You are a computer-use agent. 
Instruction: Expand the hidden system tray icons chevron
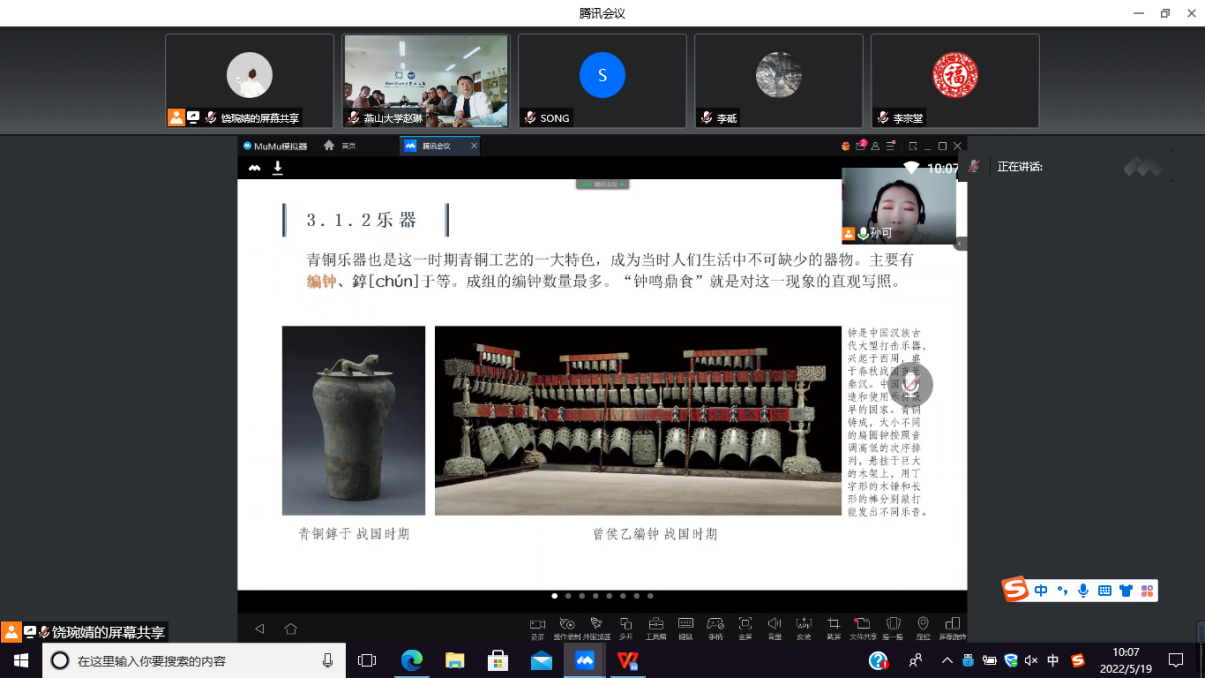point(947,661)
